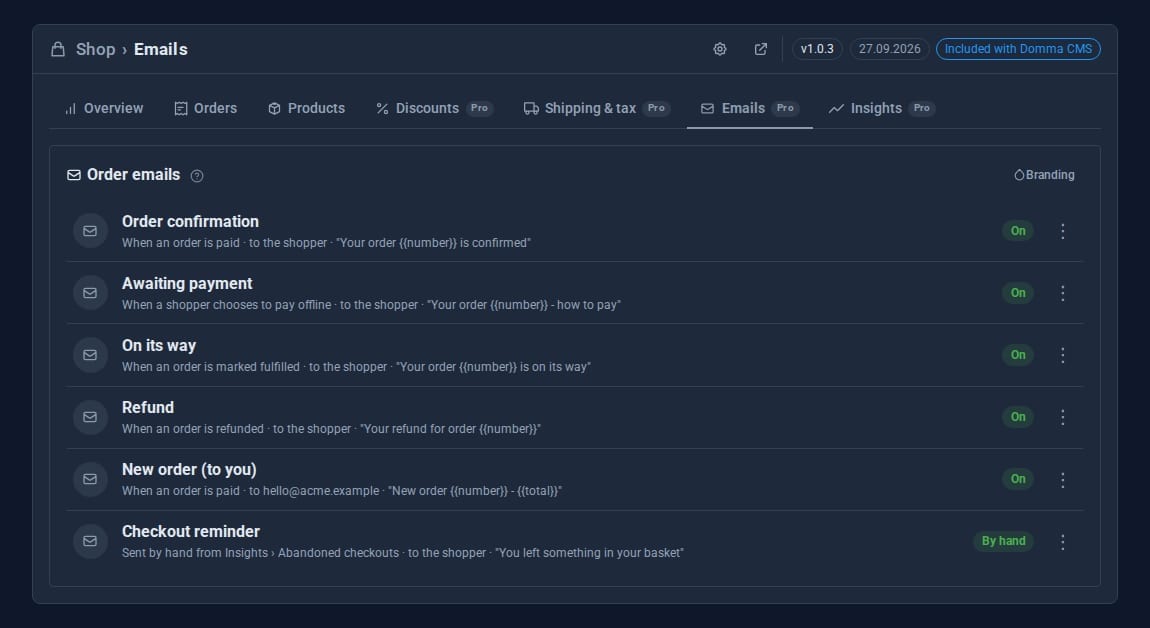The image size is (1150, 628).
Task: Click the v1.0.3 version badge
Action: pos(817,49)
